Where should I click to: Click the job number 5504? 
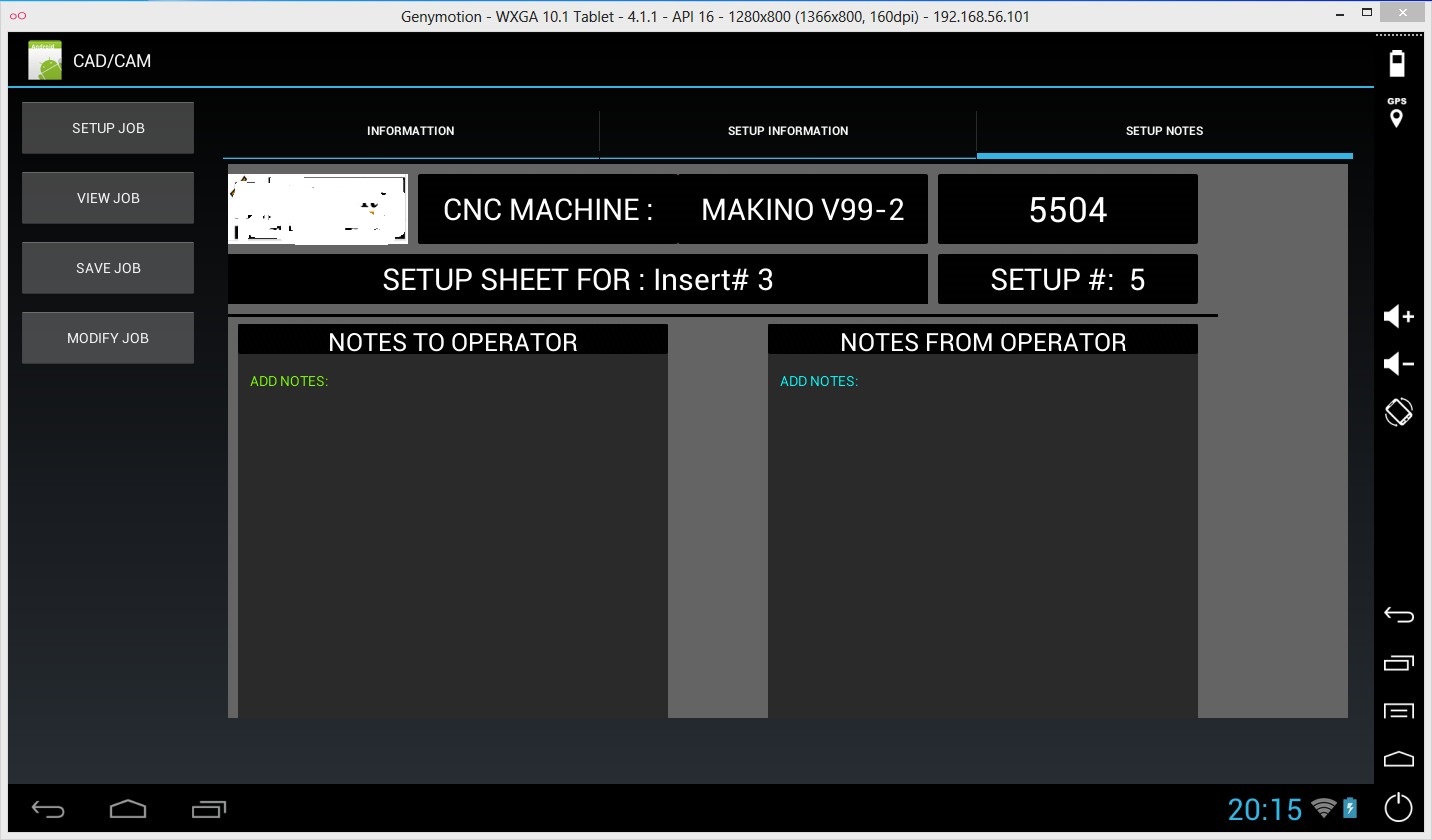(1068, 209)
